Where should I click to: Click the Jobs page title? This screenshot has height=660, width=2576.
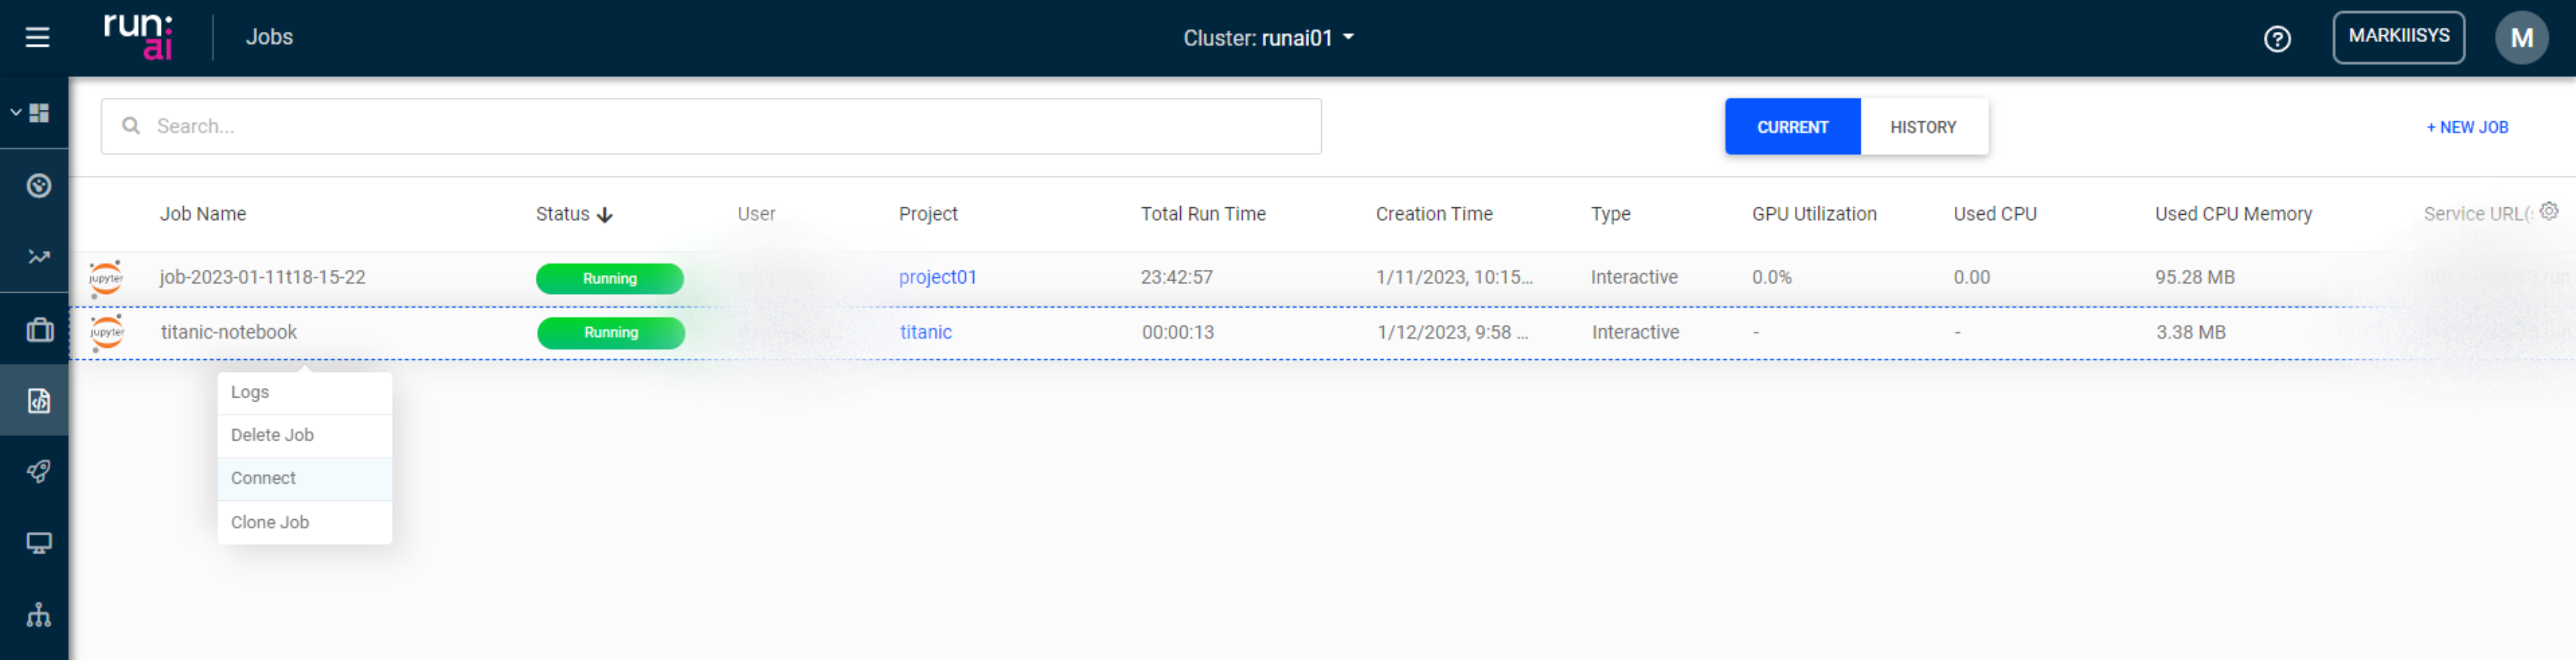tap(269, 37)
